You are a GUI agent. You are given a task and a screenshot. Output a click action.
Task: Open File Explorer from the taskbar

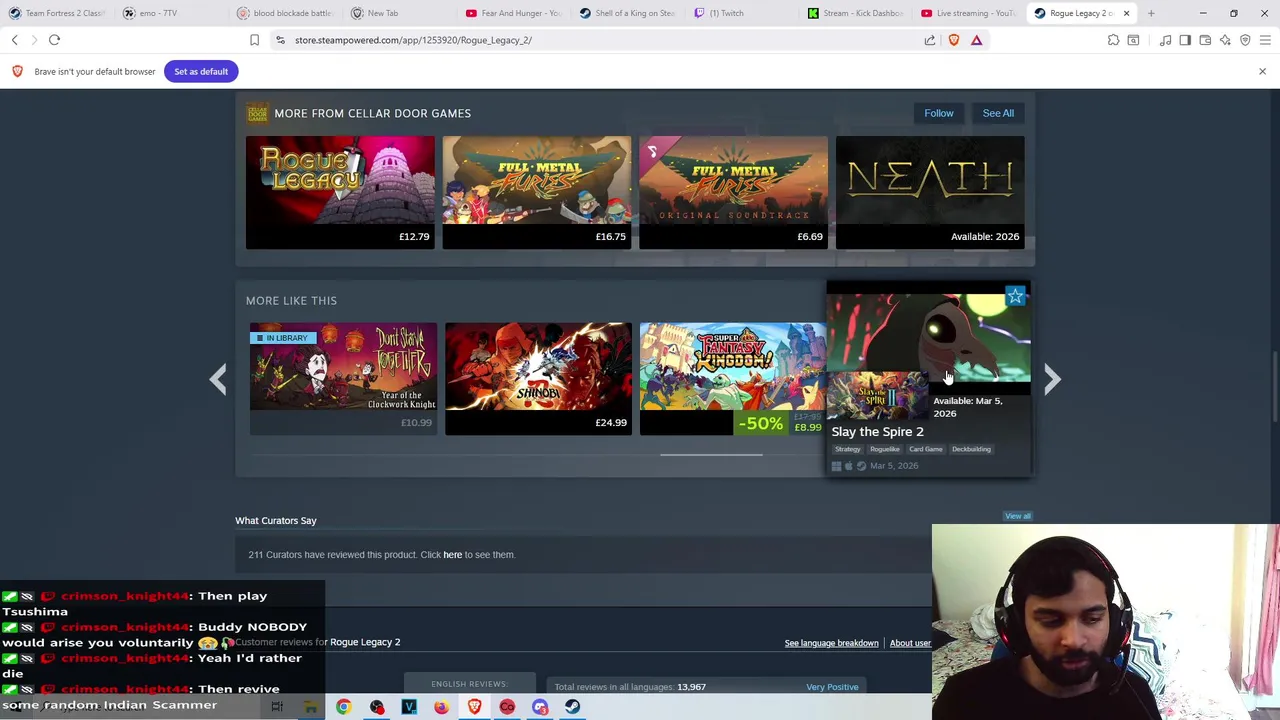[310, 707]
